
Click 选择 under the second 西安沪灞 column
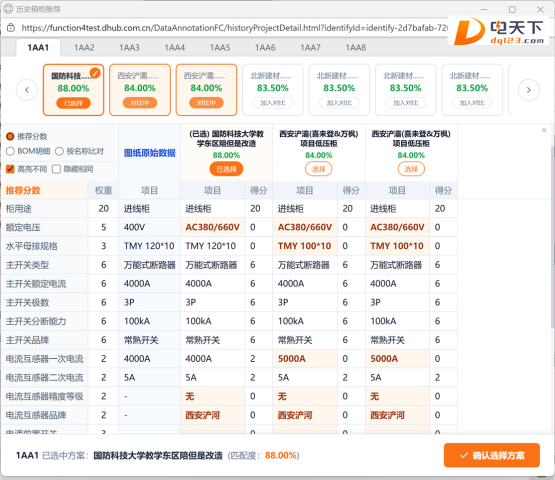(411, 169)
